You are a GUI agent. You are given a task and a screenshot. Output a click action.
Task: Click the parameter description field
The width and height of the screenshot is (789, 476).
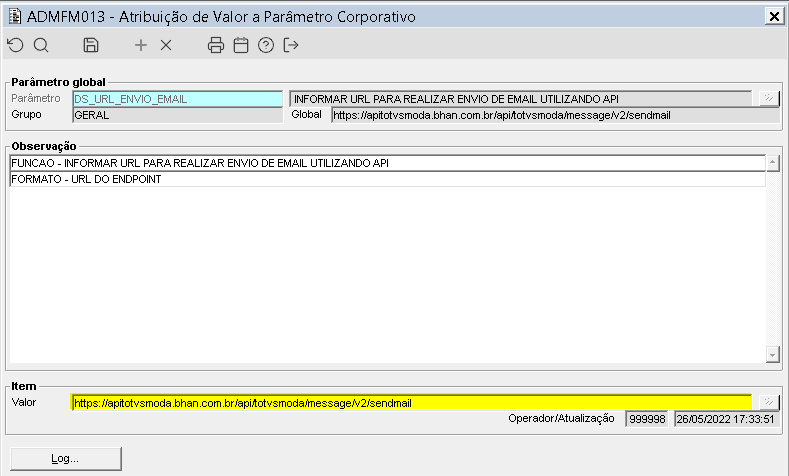[x=521, y=99]
